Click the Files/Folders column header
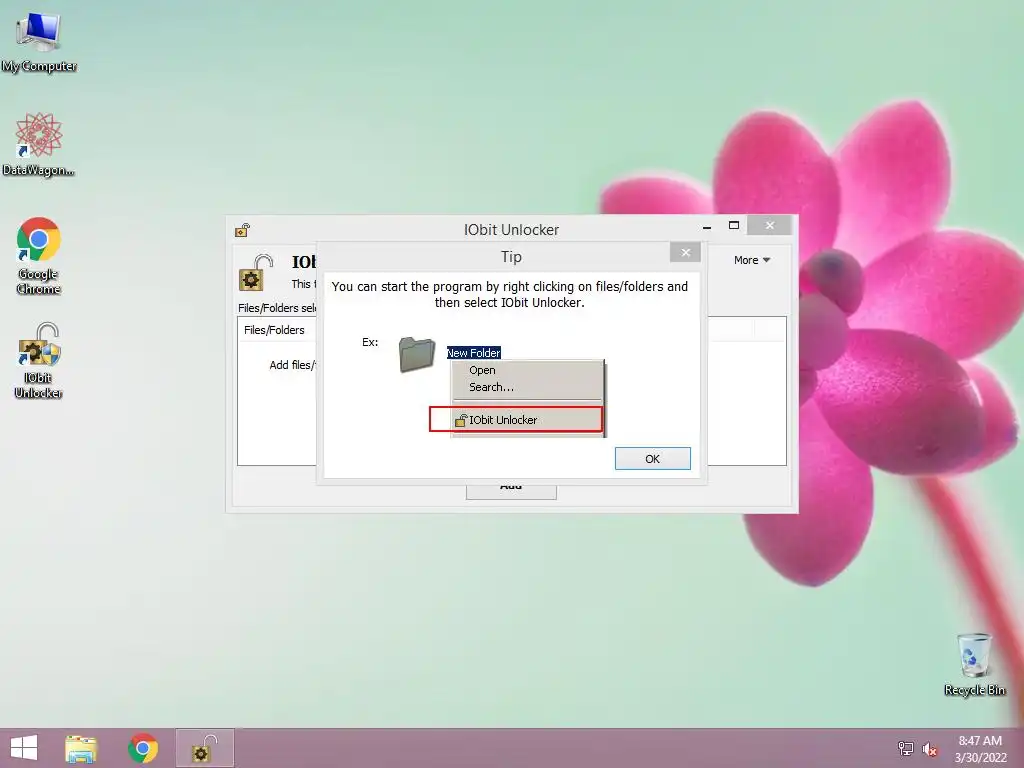Image resolution: width=1024 pixels, height=768 pixels. point(274,330)
